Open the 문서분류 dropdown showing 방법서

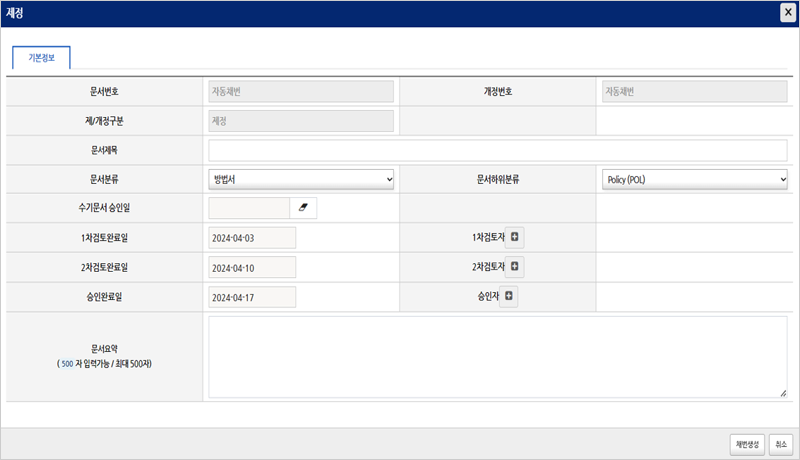(301, 179)
